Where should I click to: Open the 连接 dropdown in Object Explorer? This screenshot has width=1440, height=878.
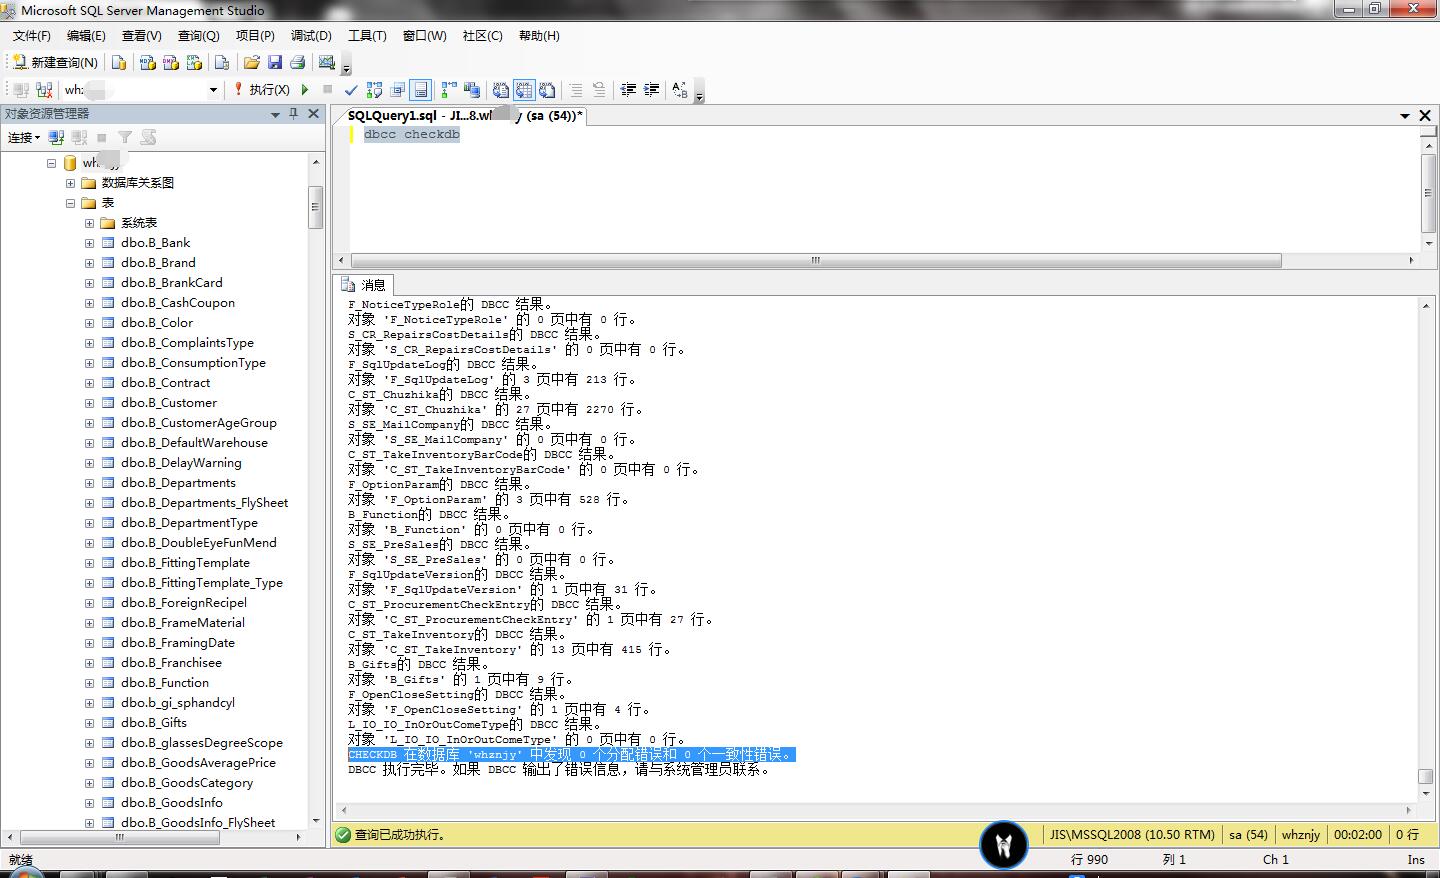coord(24,137)
